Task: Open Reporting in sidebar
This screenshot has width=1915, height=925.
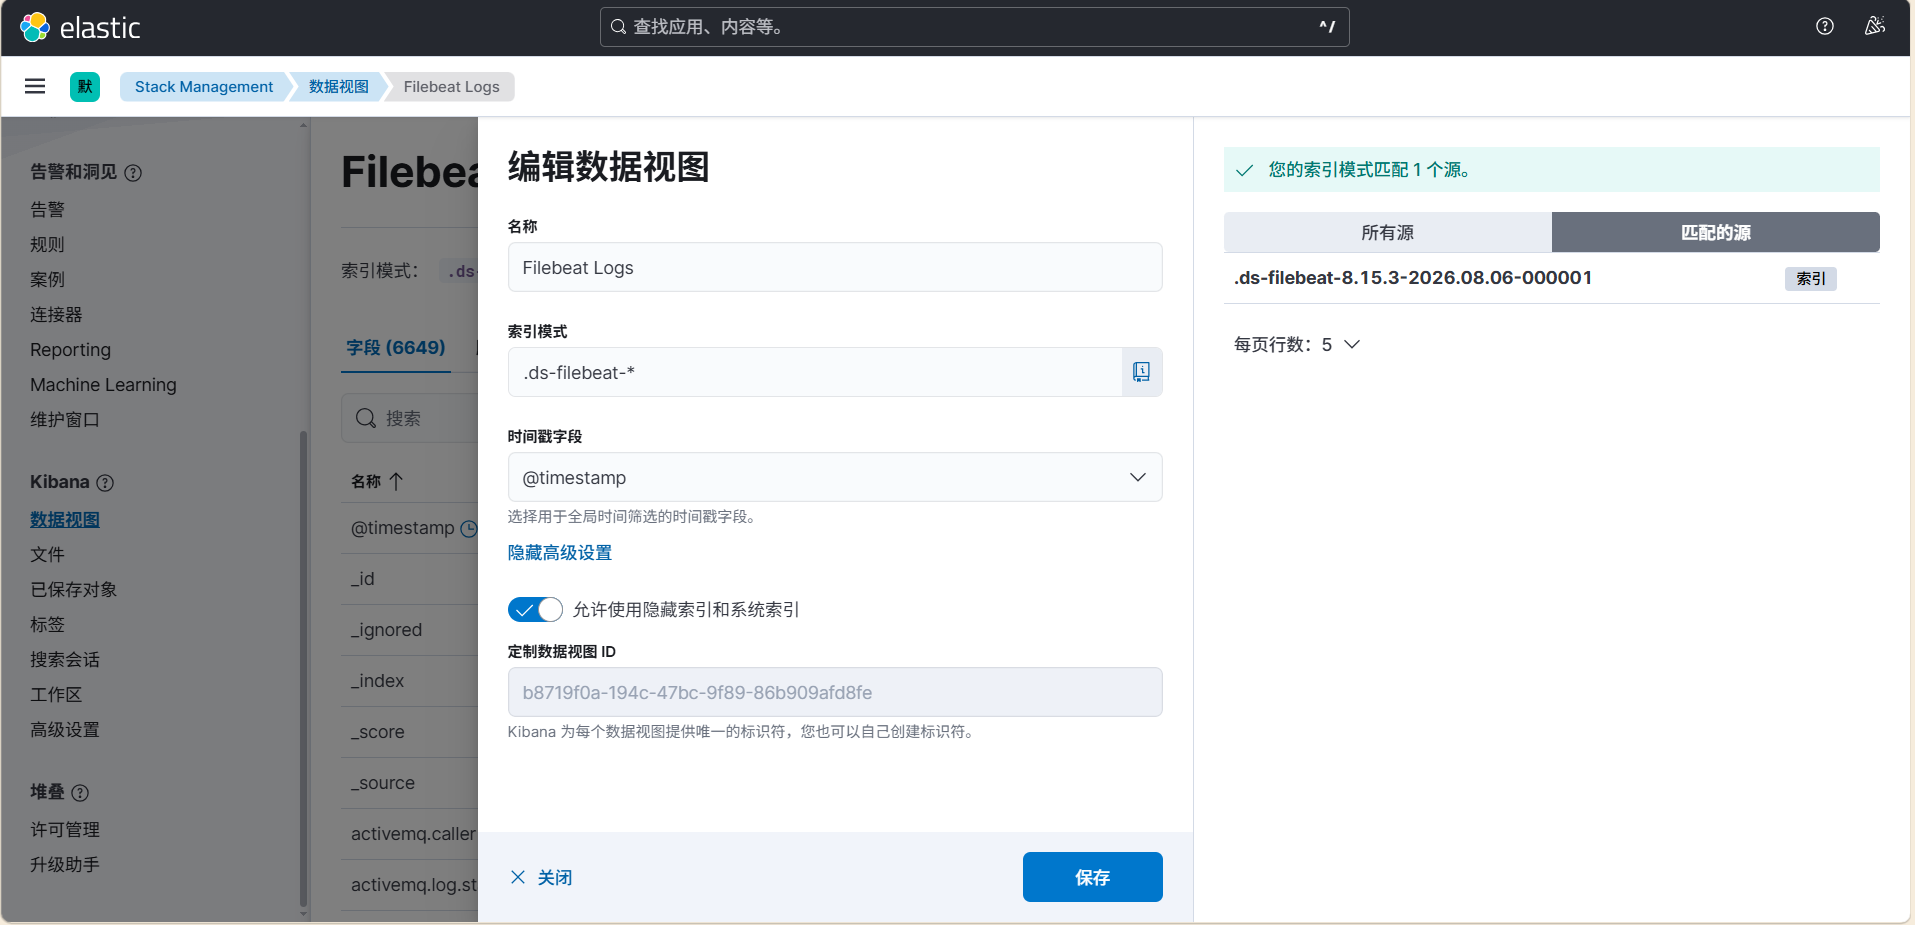Action: coord(70,349)
